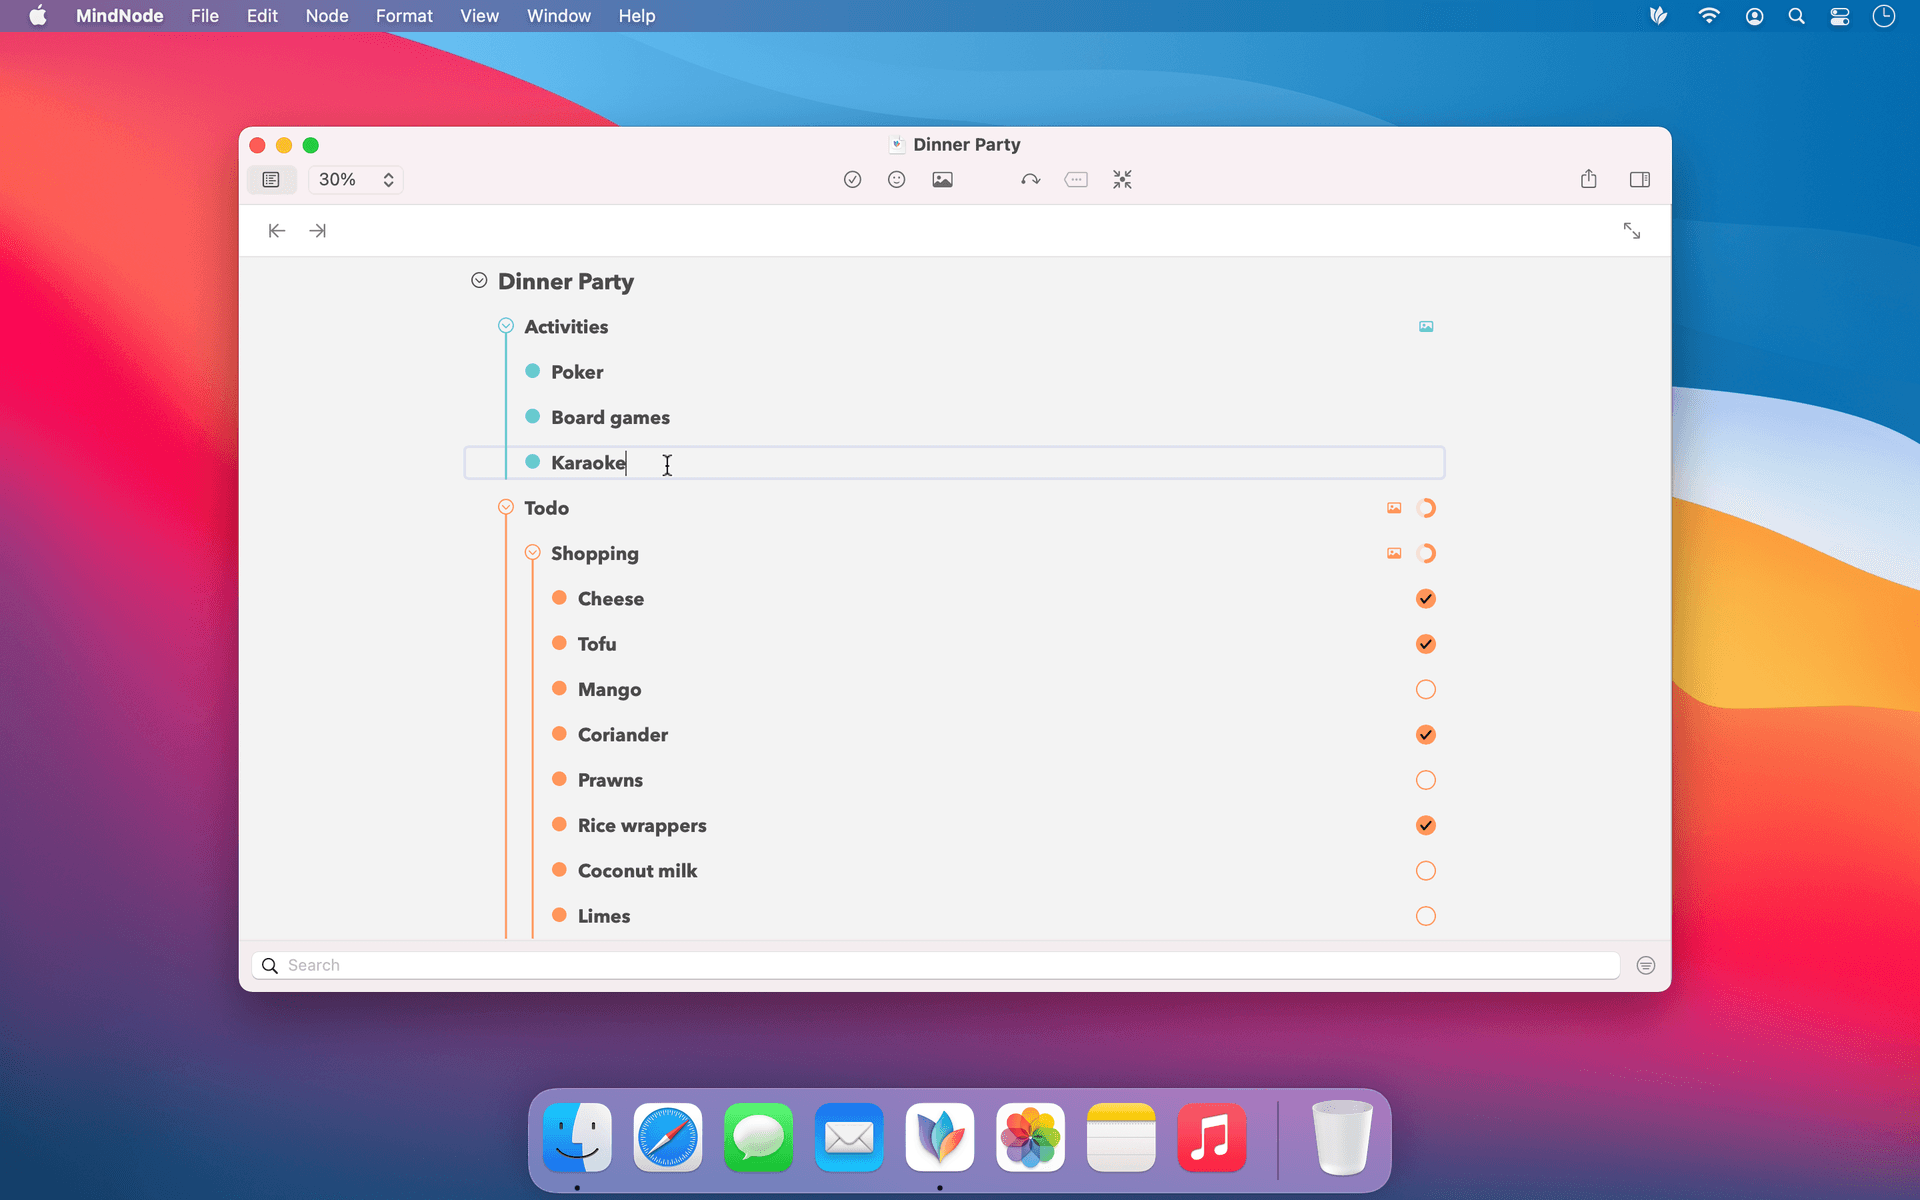Click the share icon in toolbar

point(1588,179)
